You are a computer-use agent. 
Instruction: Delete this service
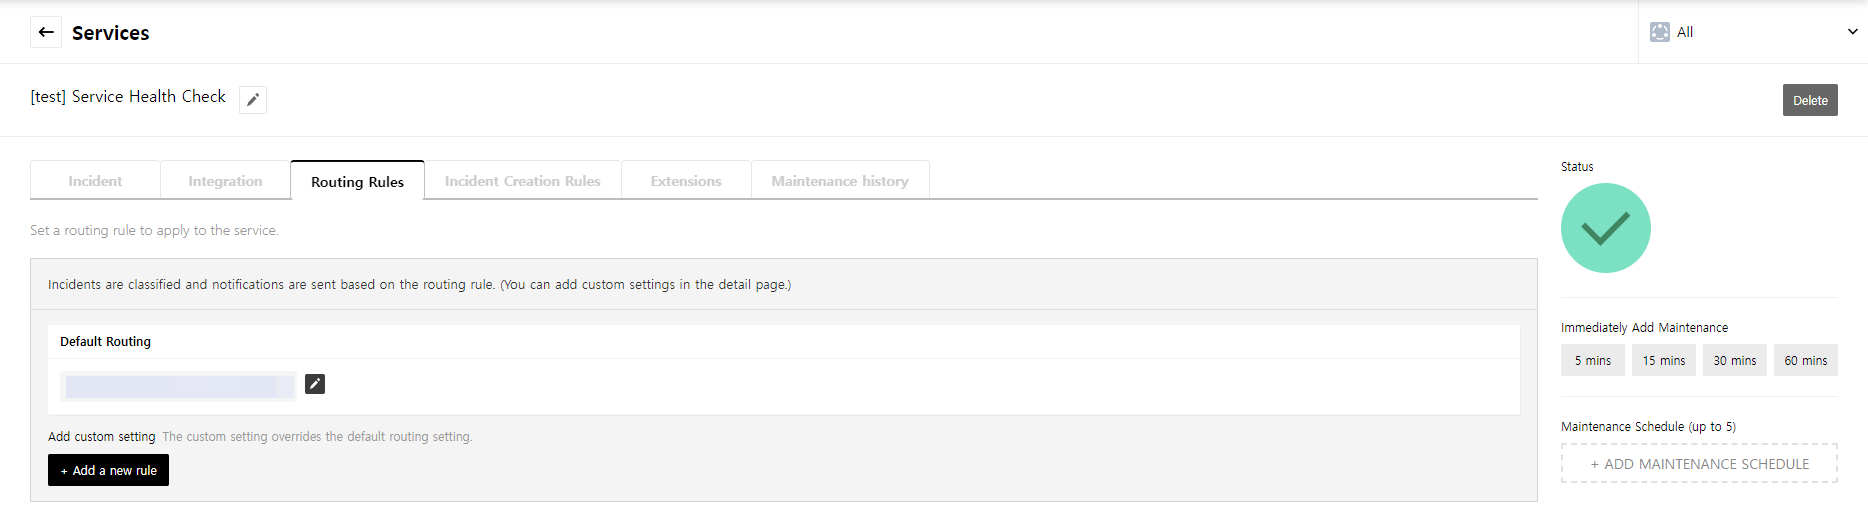click(x=1809, y=100)
